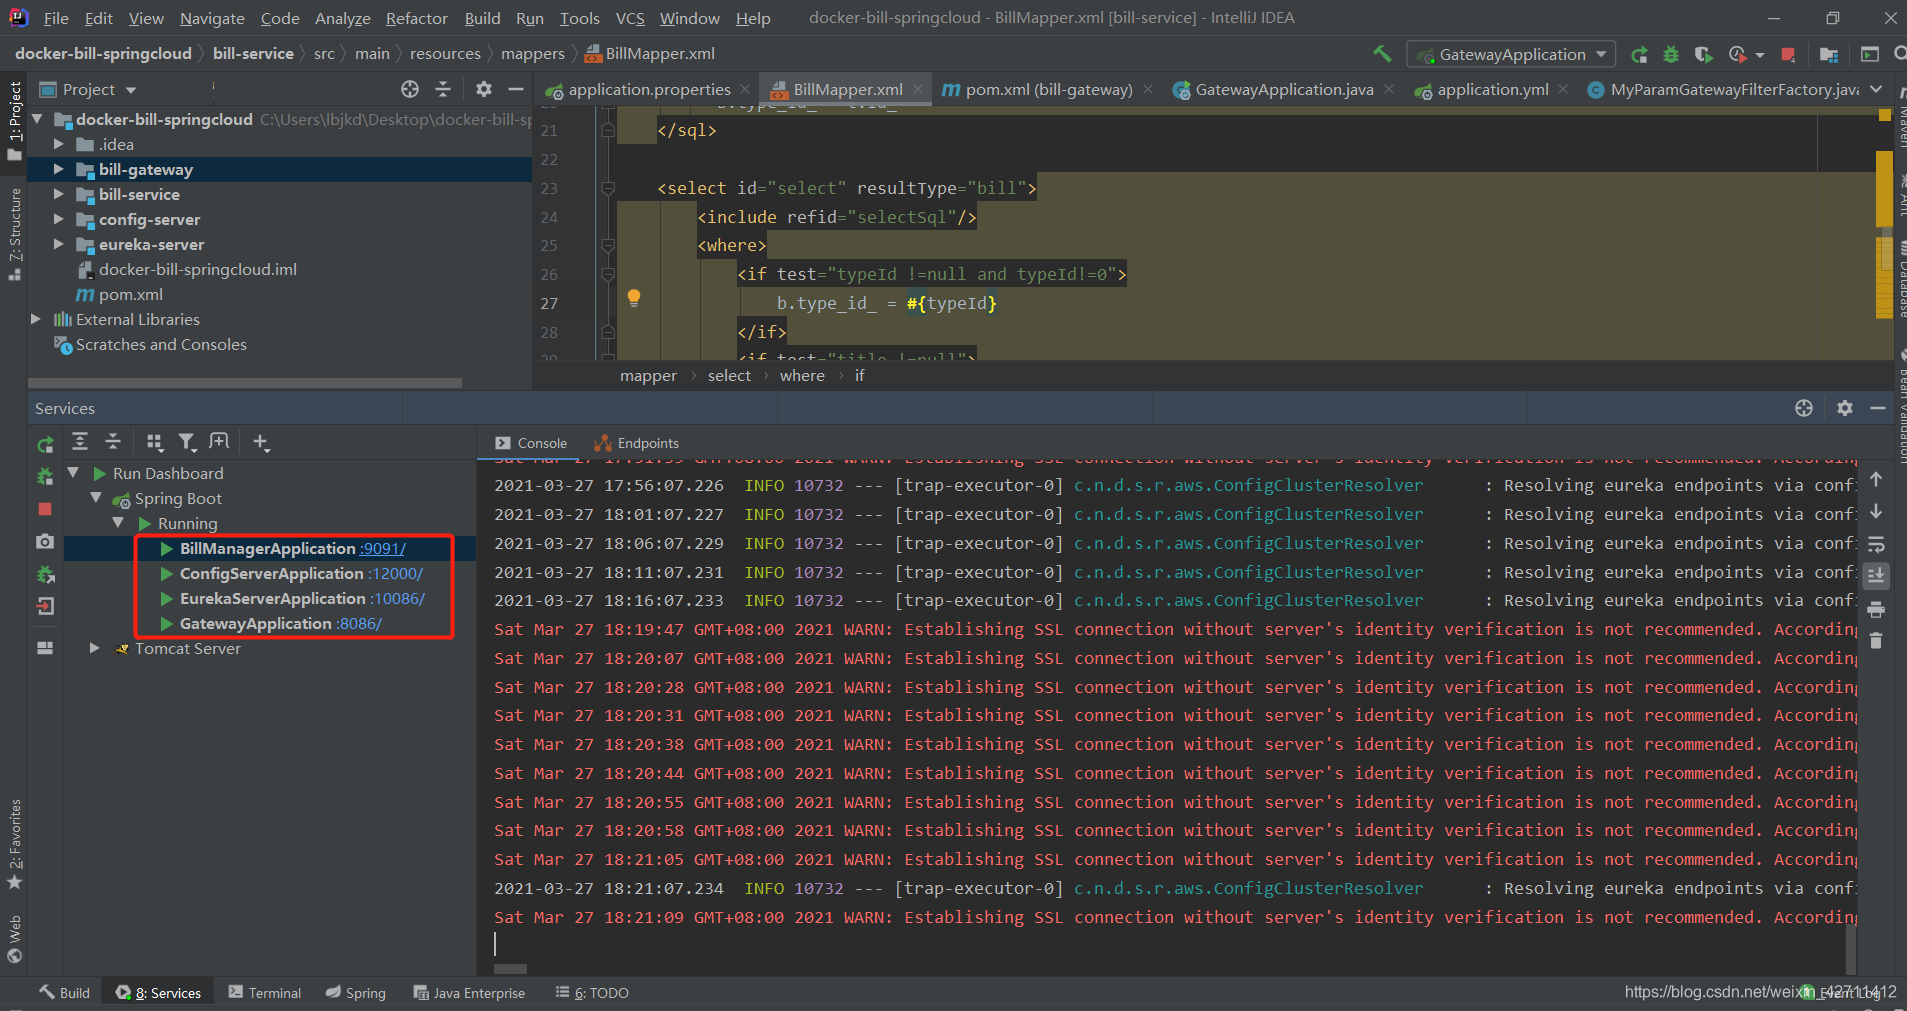Close the BillMapper.xml tab
Viewport: 1907px width, 1011px height.
(917, 89)
